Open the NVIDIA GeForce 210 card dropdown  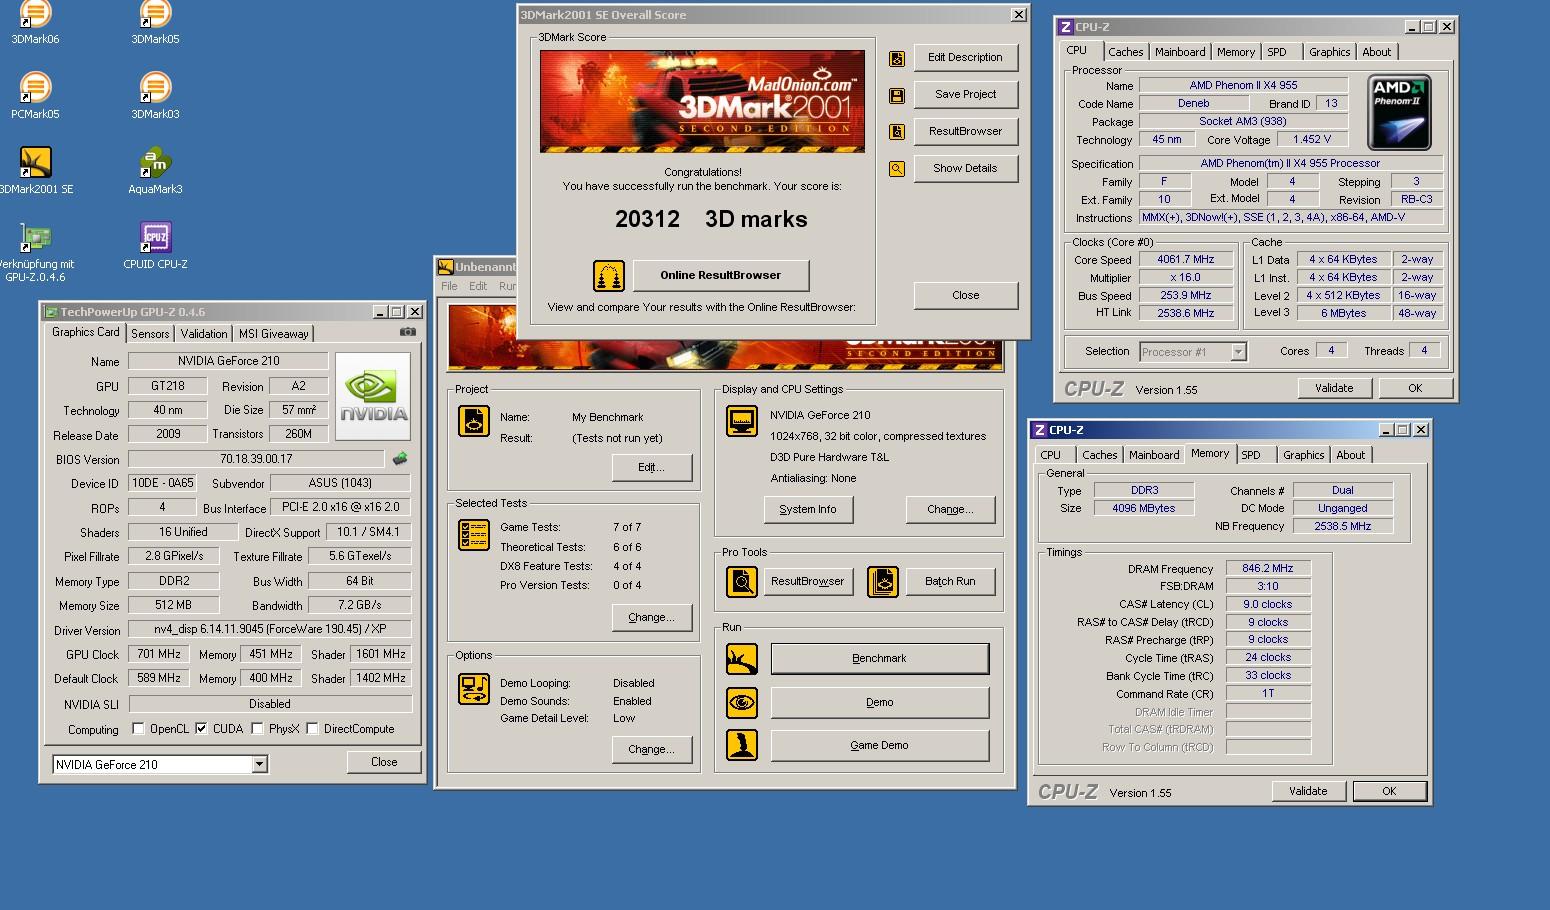tap(260, 764)
